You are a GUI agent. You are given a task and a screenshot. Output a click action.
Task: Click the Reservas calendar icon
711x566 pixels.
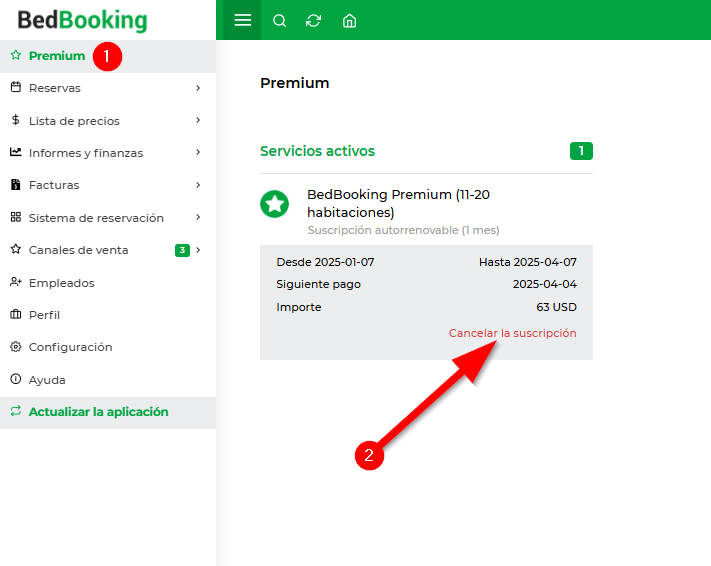pyautogui.click(x=16, y=87)
